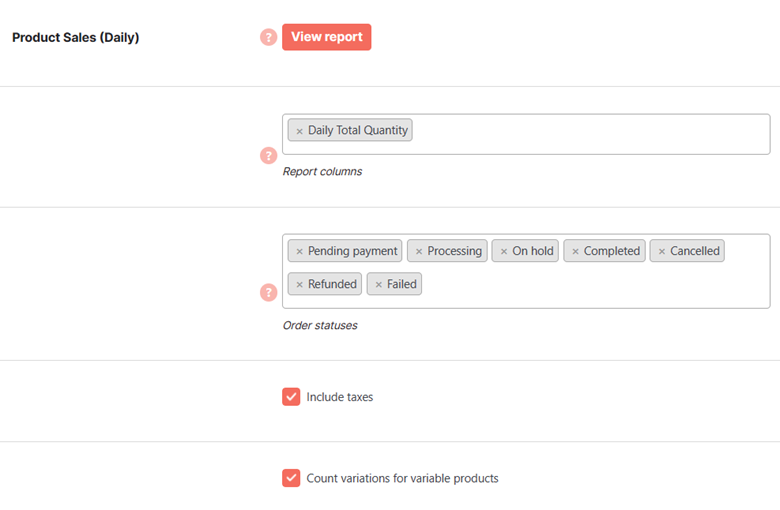Open the View report button
This screenshot has width=780, height=510.
click(x=326, y=37)
